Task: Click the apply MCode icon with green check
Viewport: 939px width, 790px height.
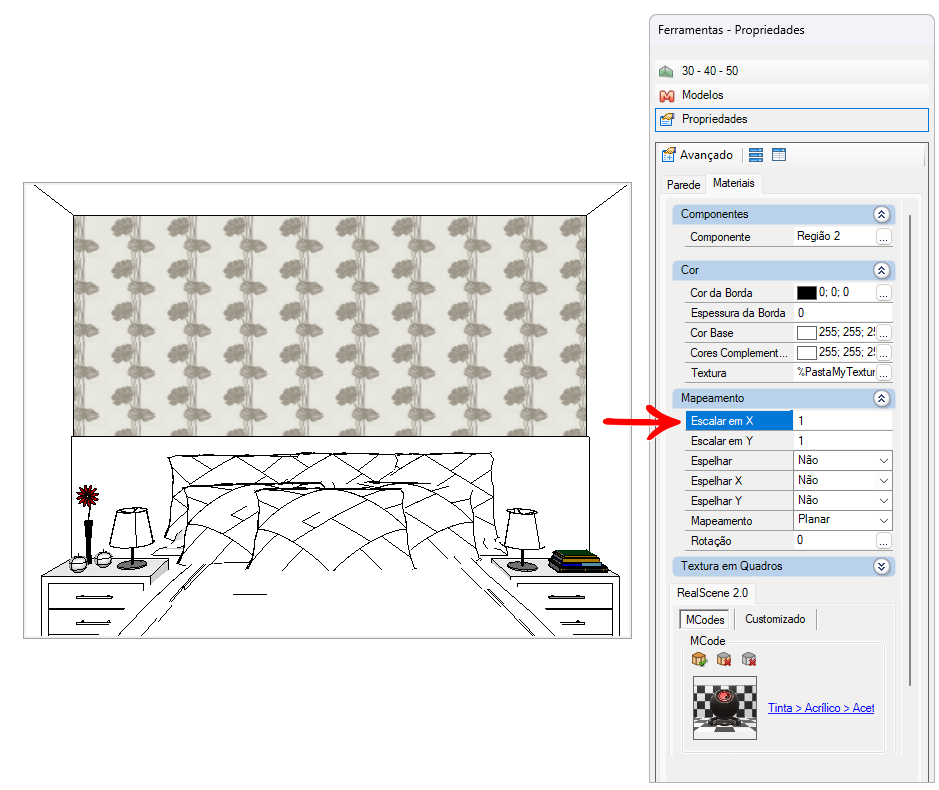Action: point(699,659)
